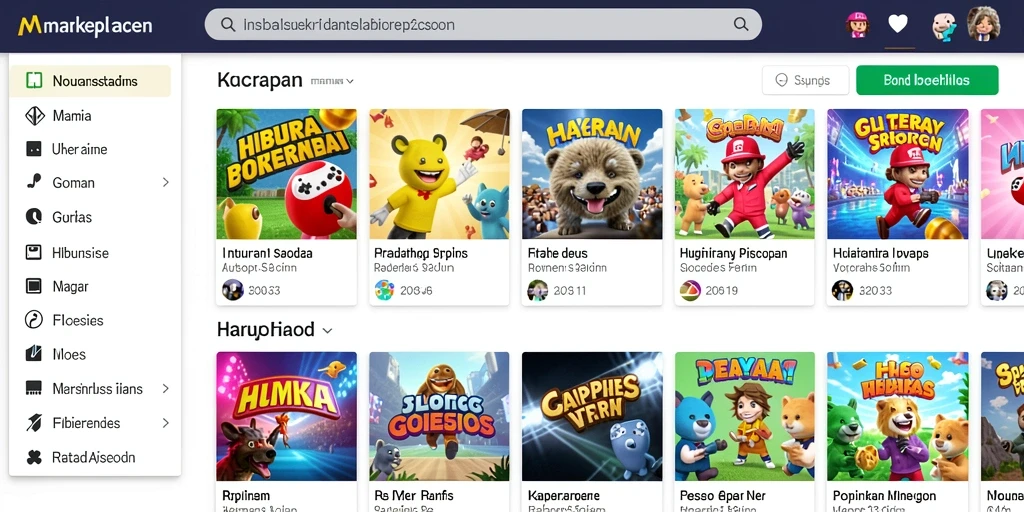
Task: Click the green Bond boehlilas button
Action: [927, 80]
